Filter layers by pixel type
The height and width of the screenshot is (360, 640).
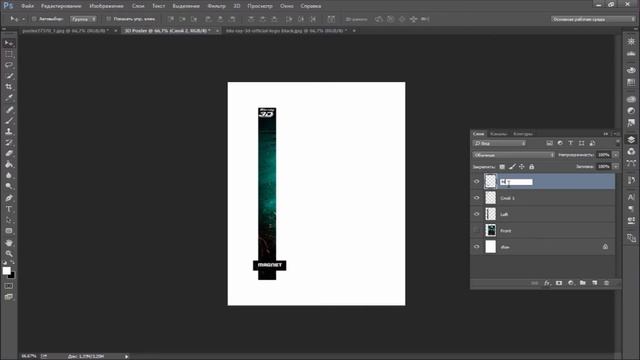pyautogui.click(x=549, y=143)
